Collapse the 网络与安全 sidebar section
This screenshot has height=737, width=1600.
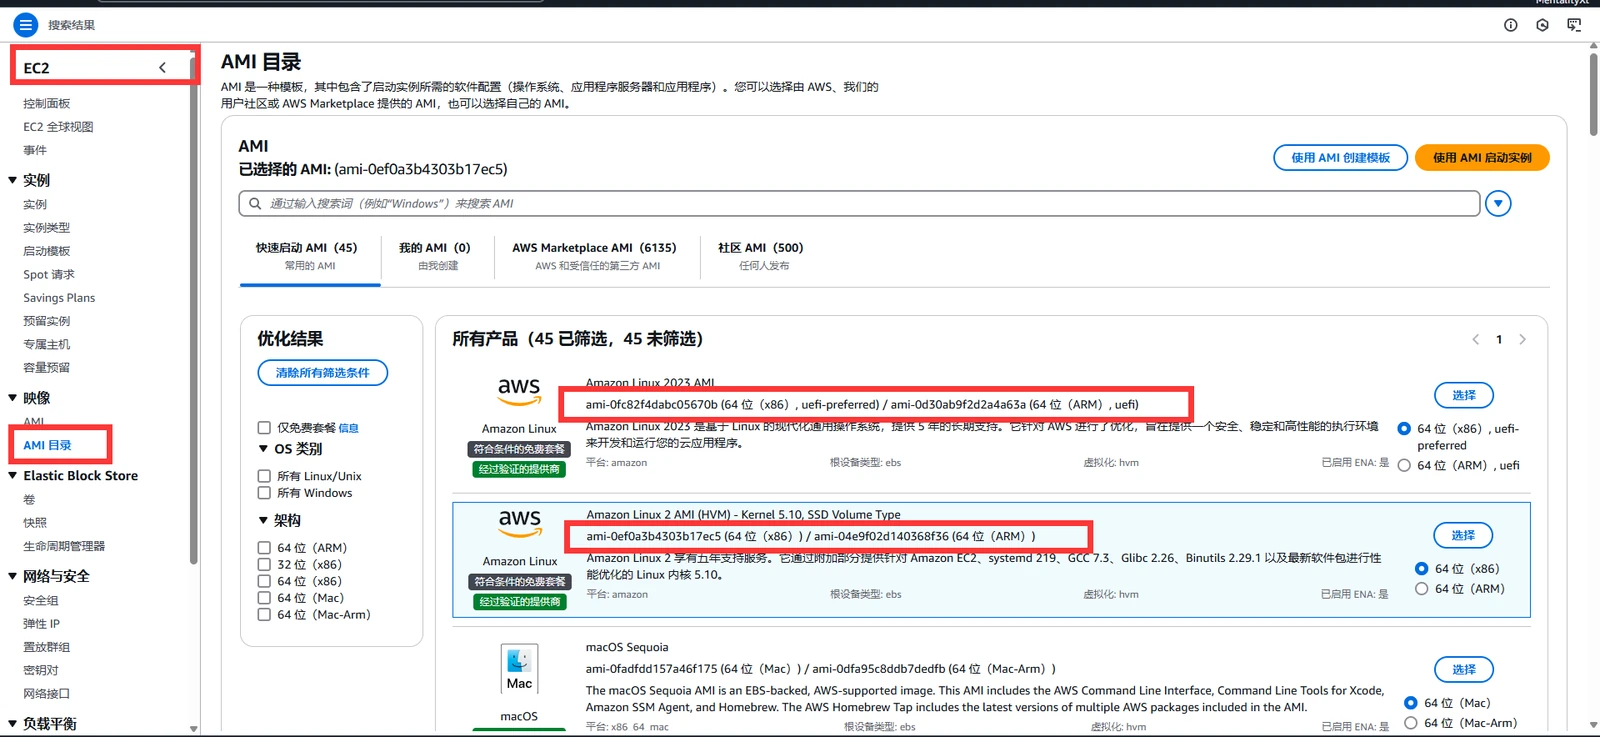point(13,576)
